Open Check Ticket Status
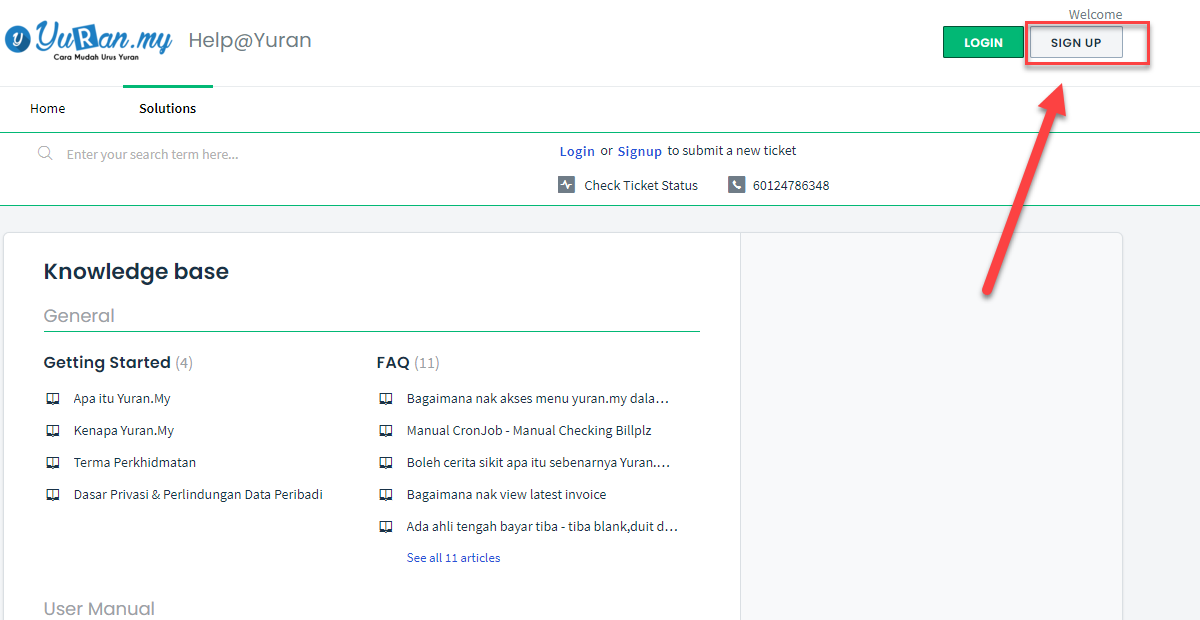Viewport: 1200px width, 620px height. [641, 185]
